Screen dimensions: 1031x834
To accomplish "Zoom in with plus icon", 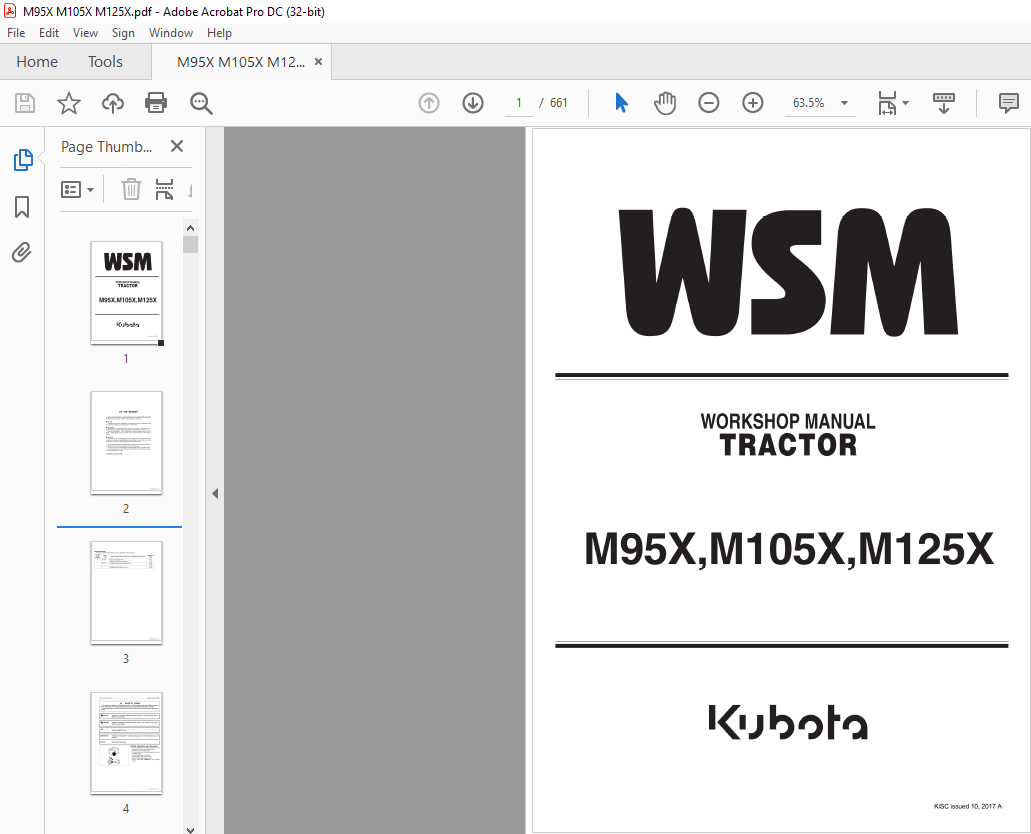I will coord(752,103).
